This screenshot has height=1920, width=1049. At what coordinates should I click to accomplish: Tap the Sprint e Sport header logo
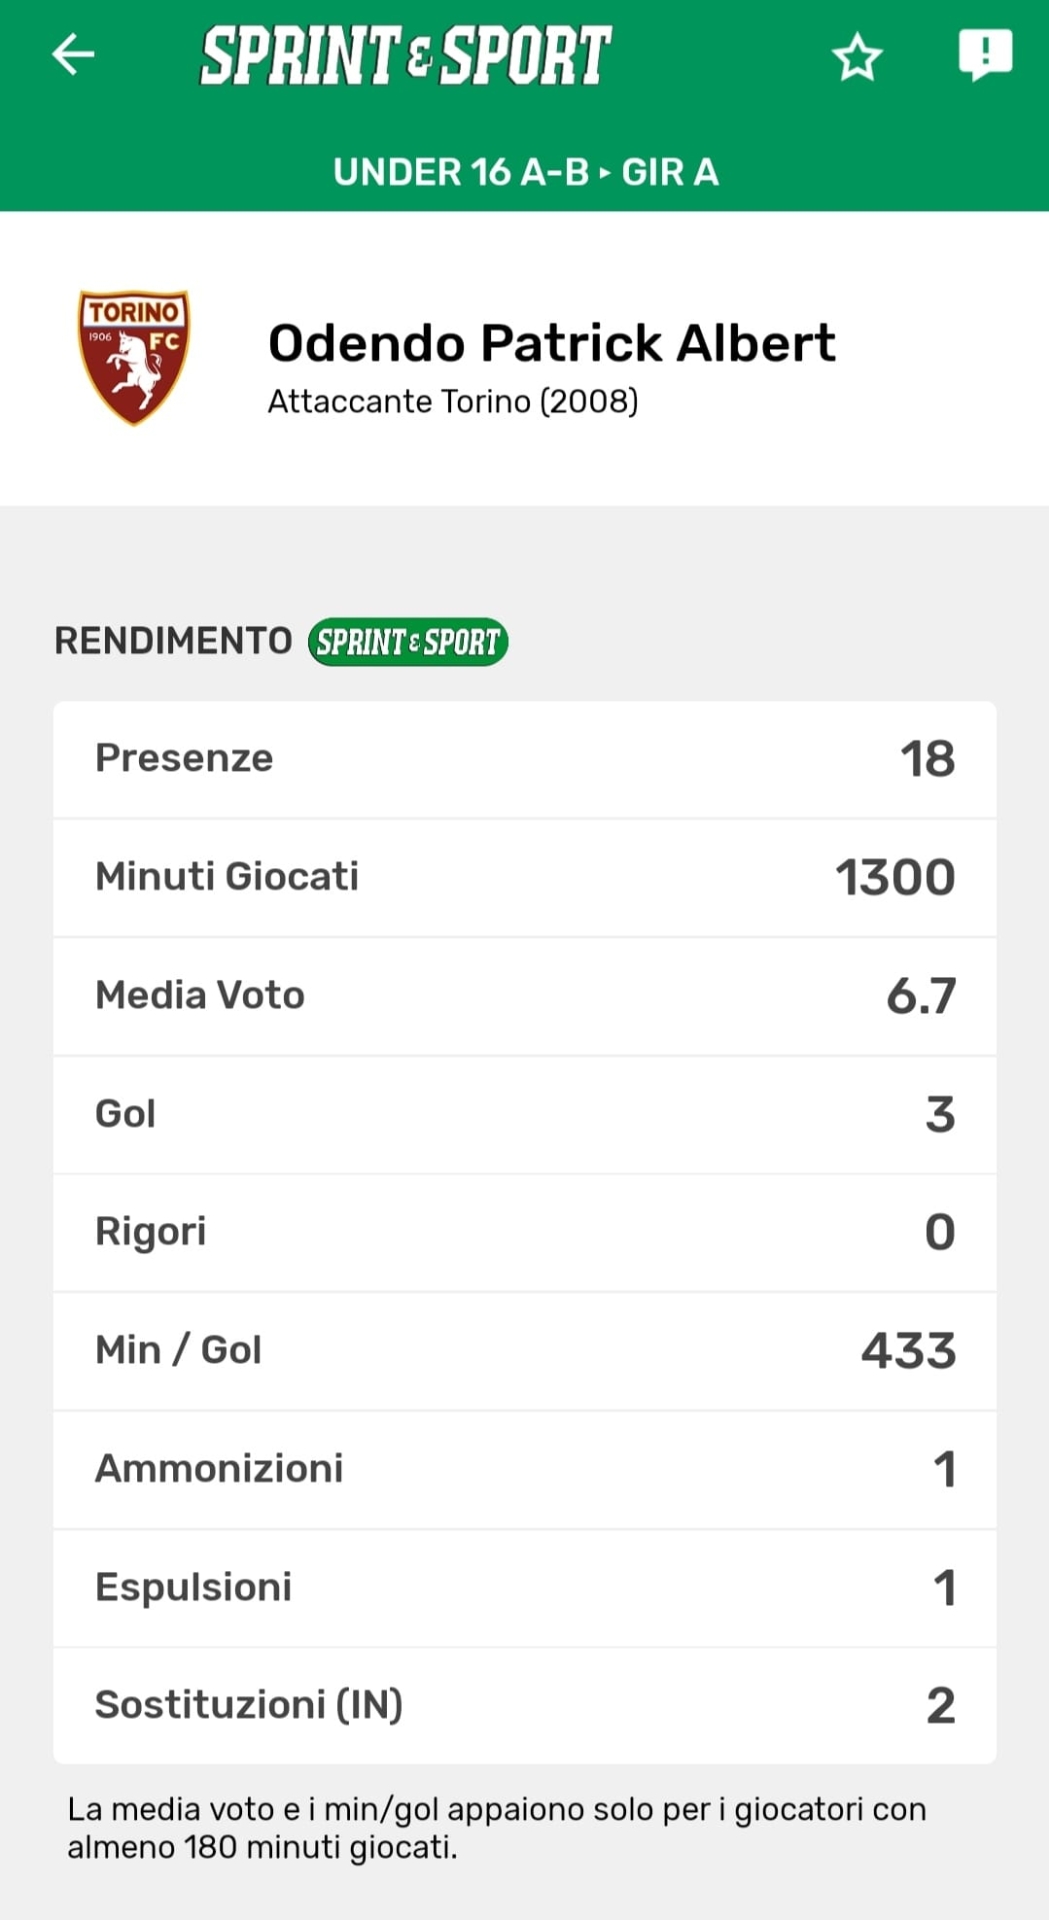point(405,56)
